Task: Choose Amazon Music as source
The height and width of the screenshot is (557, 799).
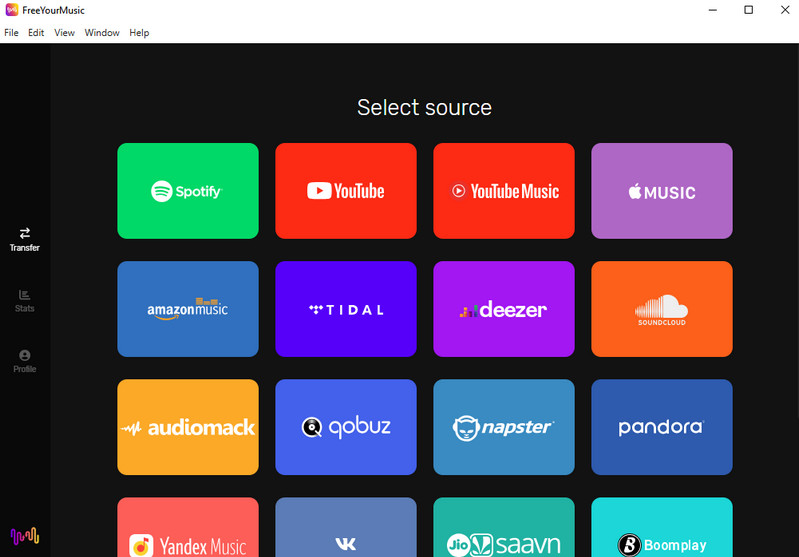Action: 188,309
